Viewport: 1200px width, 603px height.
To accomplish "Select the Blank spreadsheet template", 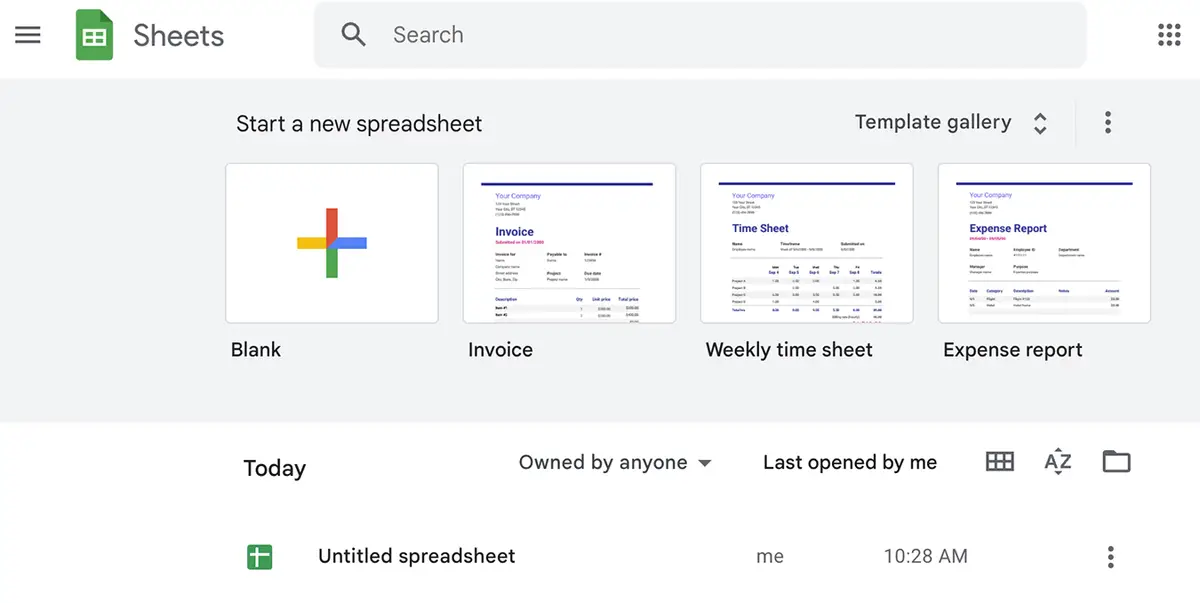I will click(x=331, y=242).
